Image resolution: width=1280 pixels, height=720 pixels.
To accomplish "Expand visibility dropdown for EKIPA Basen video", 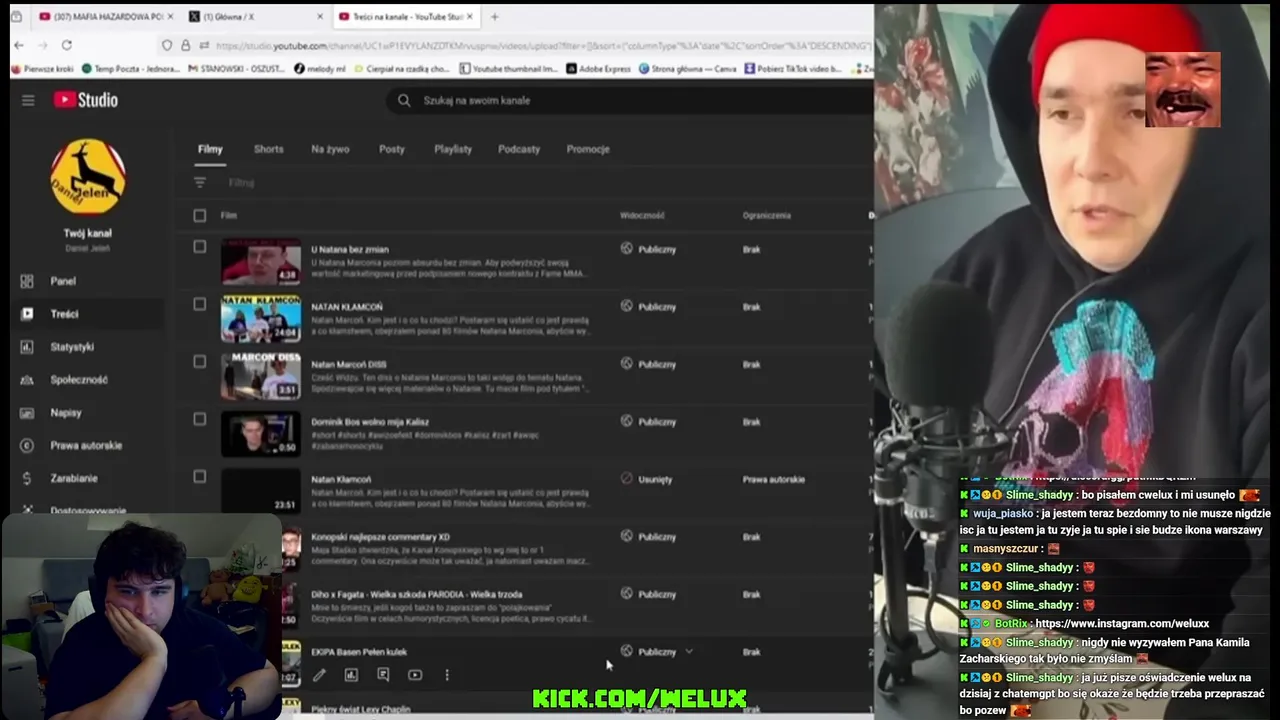I will pyautogui.click(x=689, y=652).
